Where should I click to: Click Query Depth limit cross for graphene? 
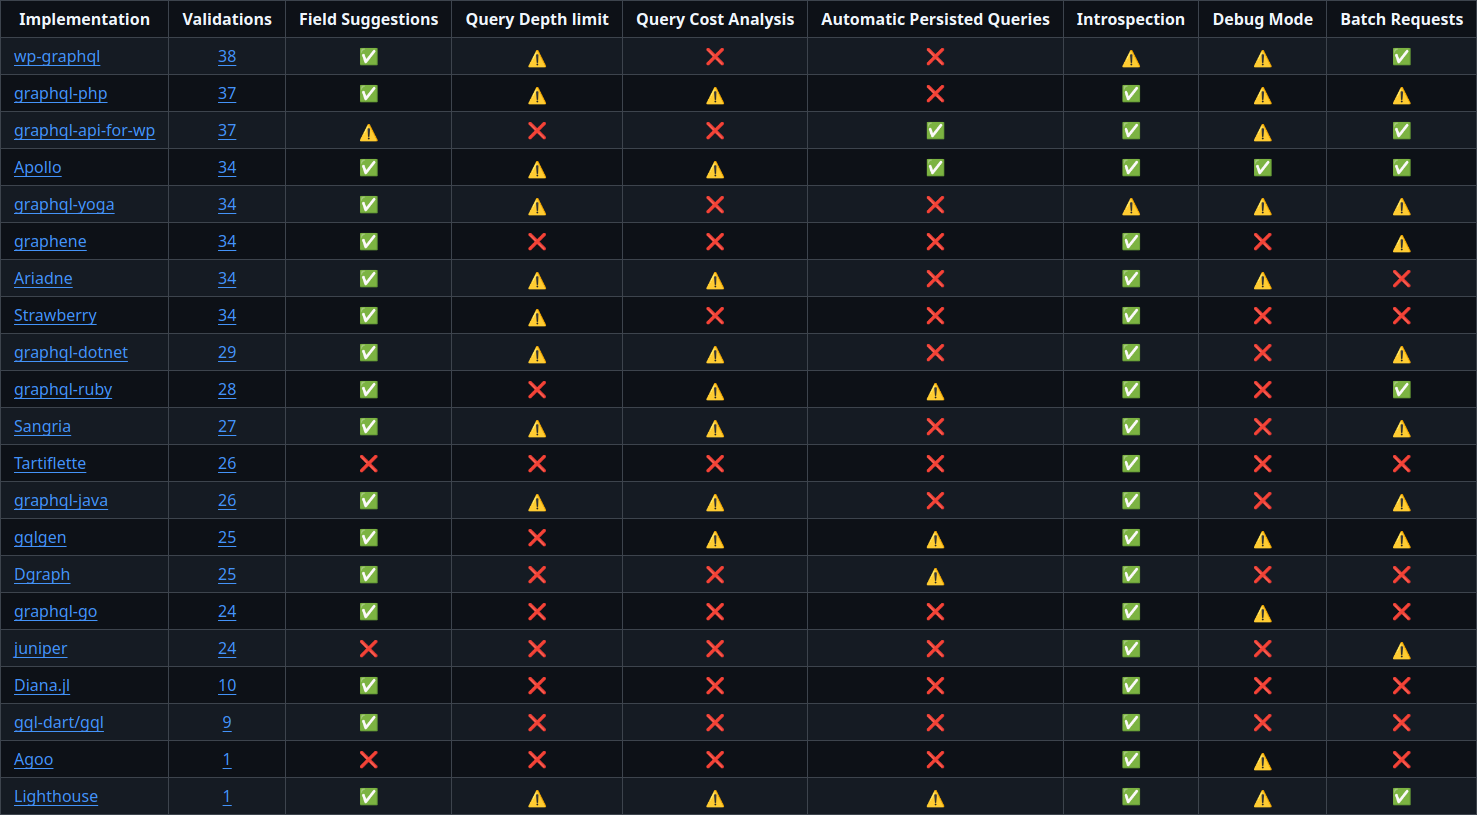tap(537, 242)
